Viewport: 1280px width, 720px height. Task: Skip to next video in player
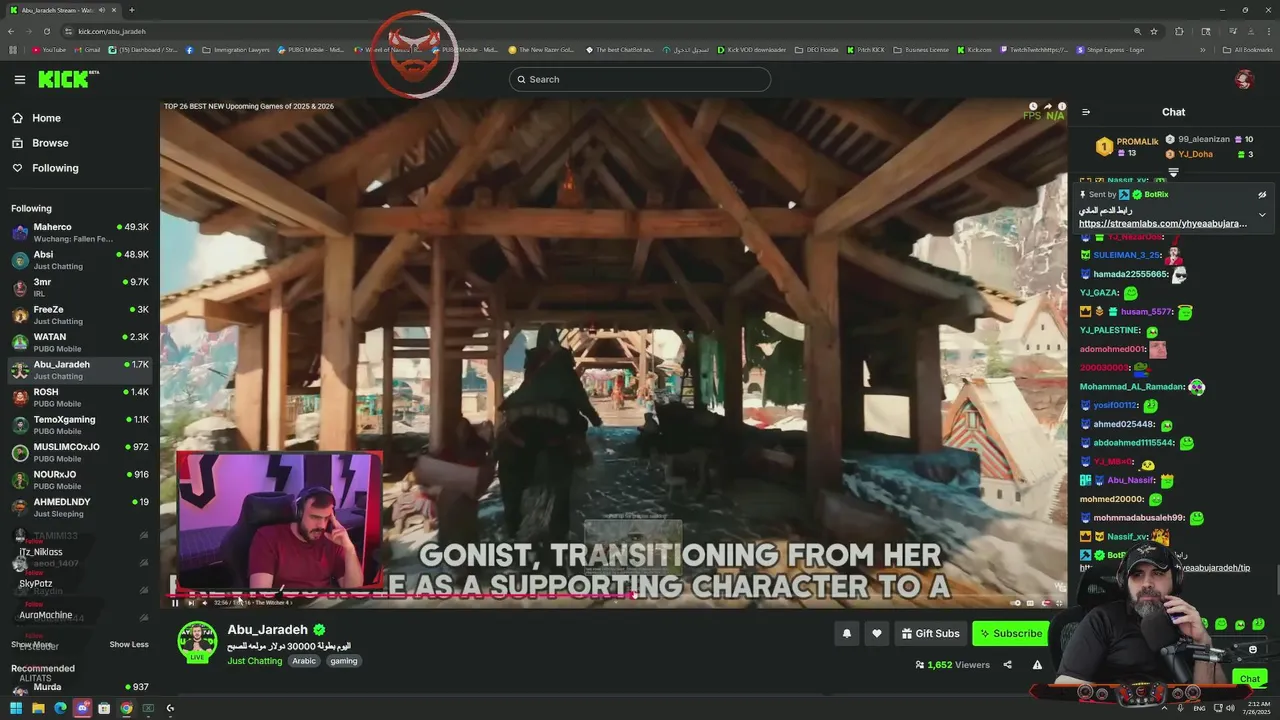(191, 602)
